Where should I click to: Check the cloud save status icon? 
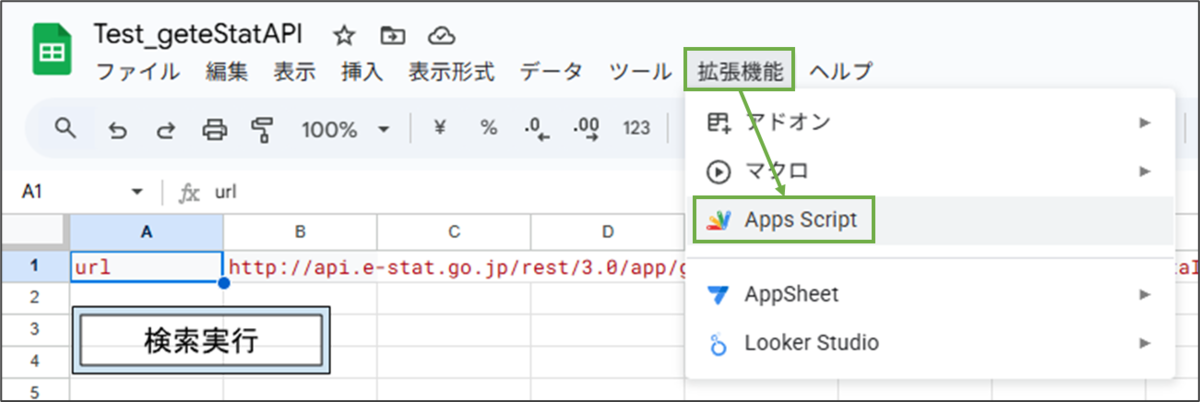[x=441, y=35]
